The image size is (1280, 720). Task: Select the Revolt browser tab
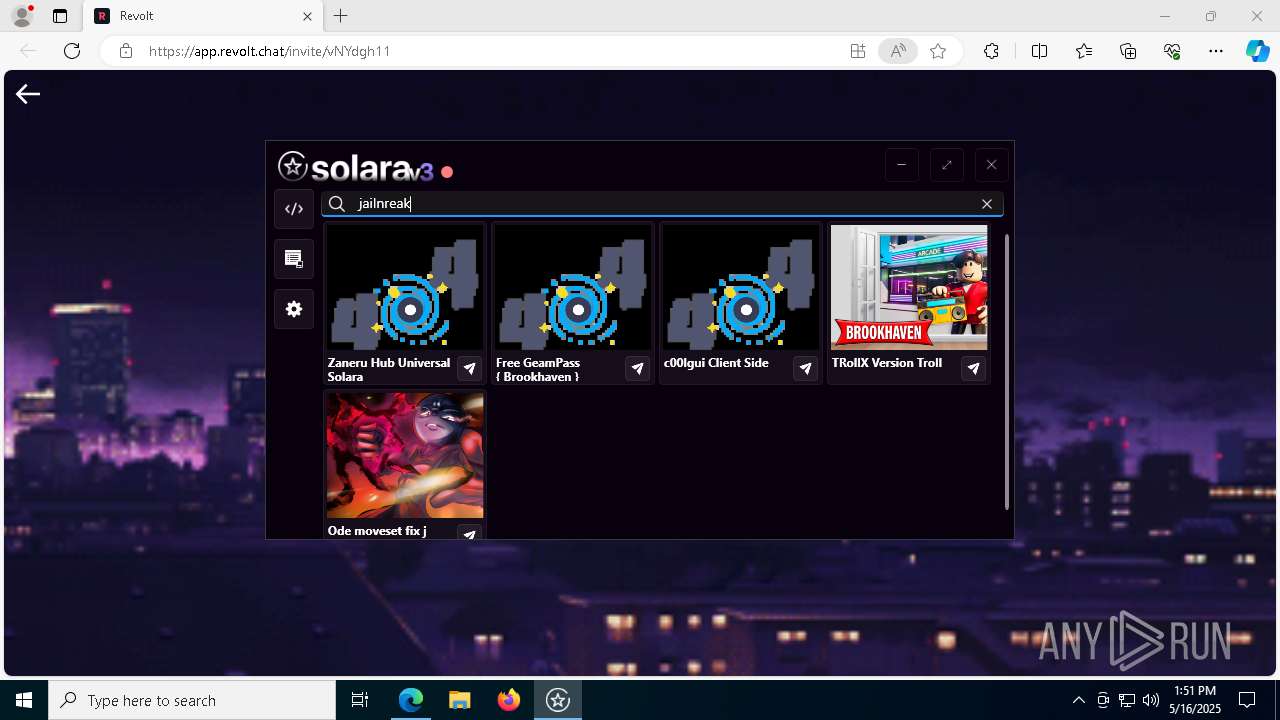click(x=201, y=16)
